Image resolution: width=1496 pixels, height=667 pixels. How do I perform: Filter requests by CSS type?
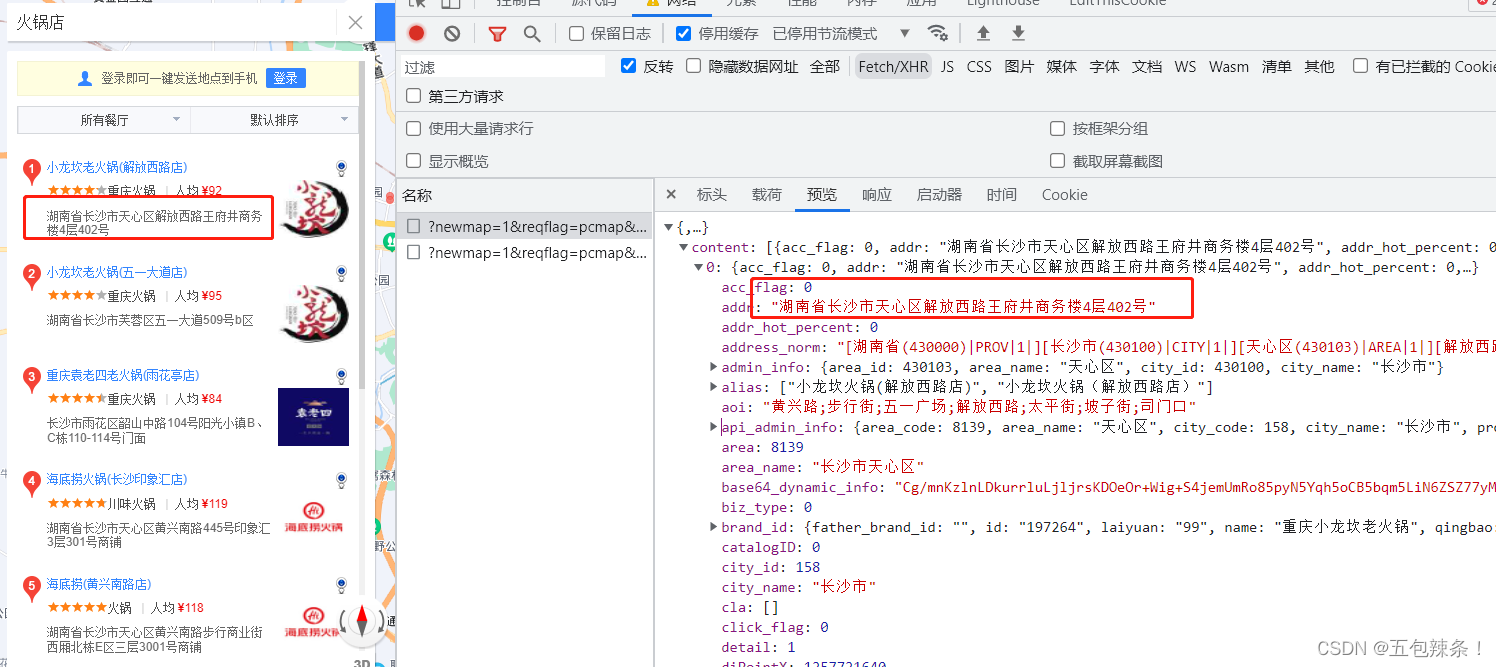coord(979,67)
